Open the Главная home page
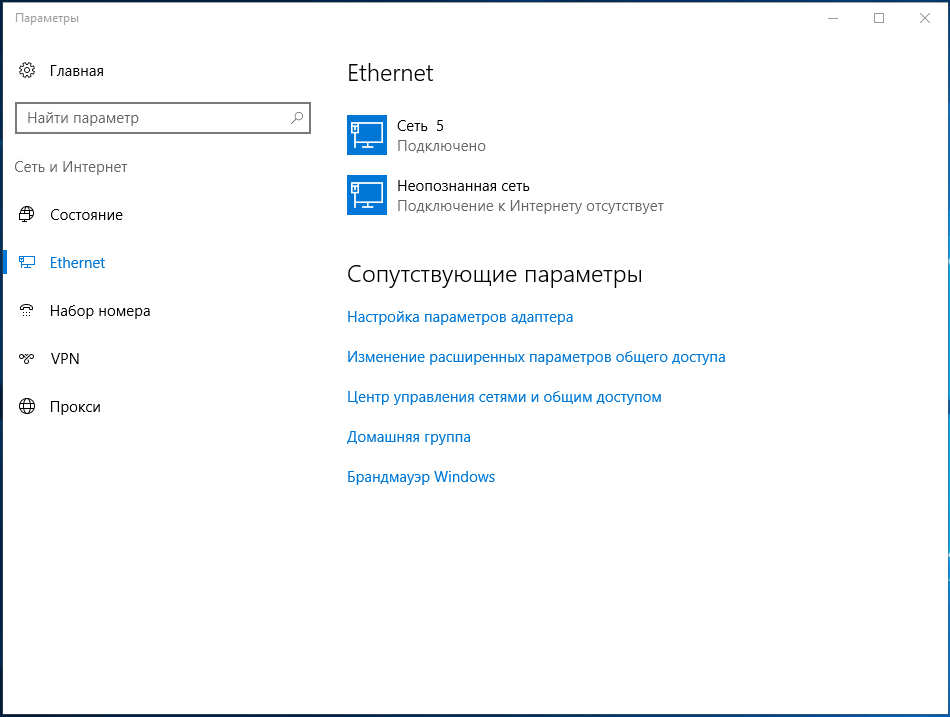950x717 pixels. [x=77, y=71]
